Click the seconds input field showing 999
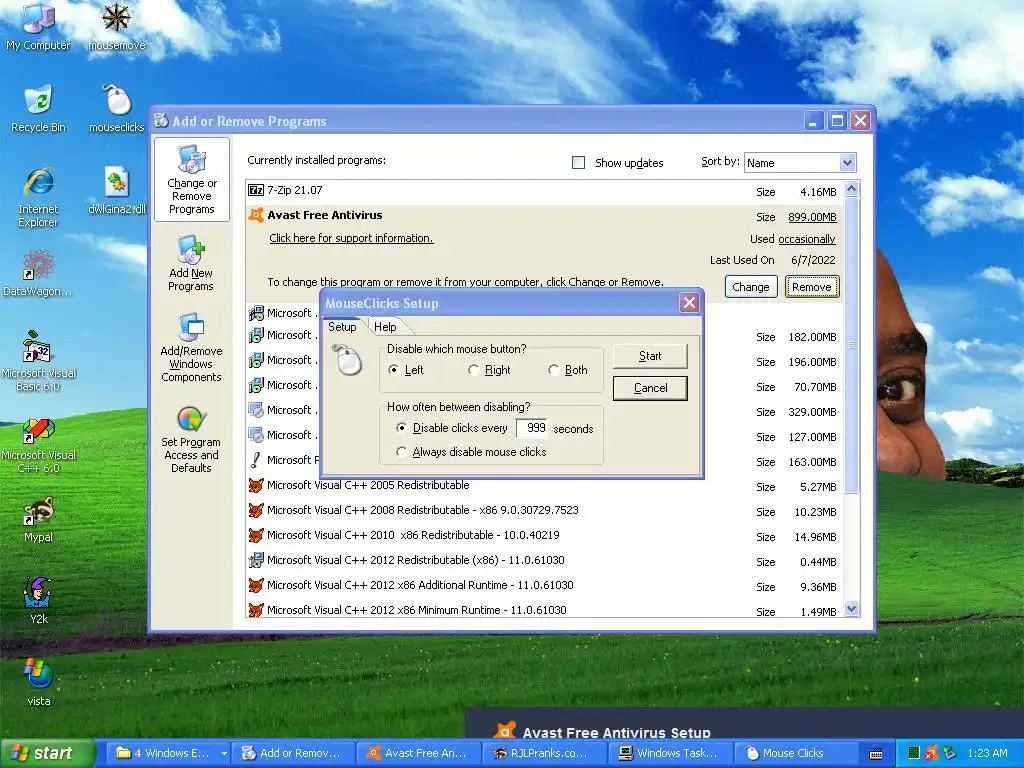This screenshot has width=1024, height=768. (x=531, y=428)
